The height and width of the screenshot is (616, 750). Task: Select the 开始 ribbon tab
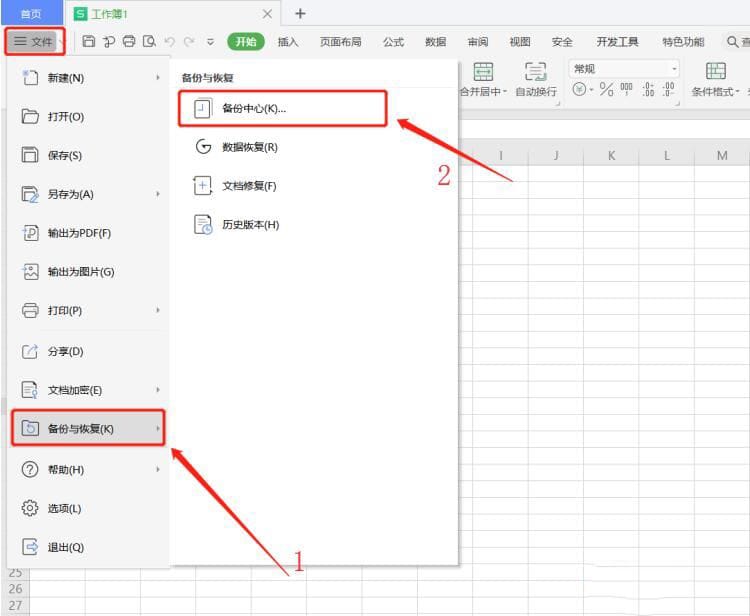click(246, 42)
